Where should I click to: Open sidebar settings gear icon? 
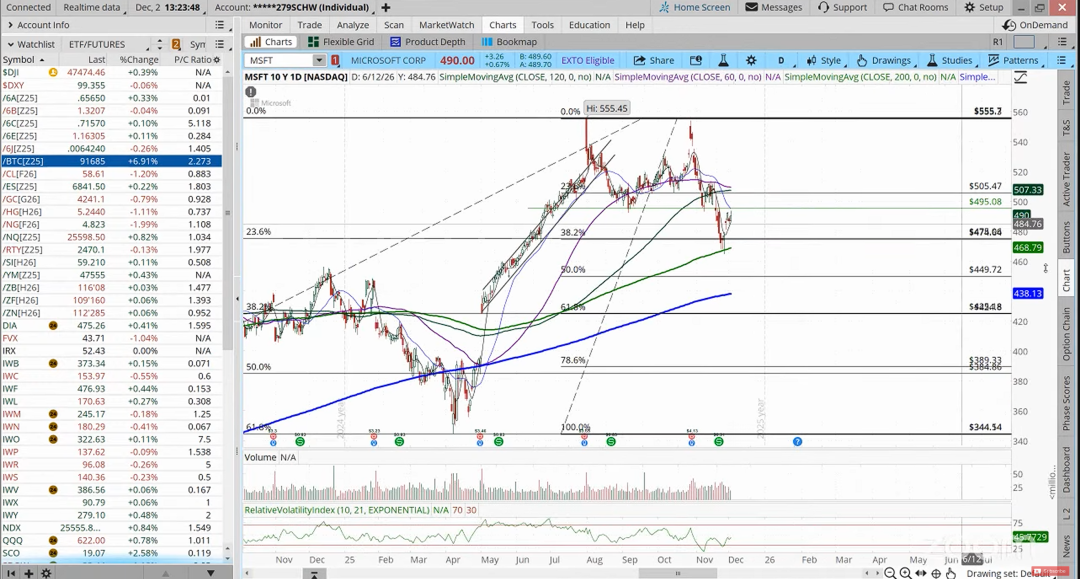(x=46, y=573)
